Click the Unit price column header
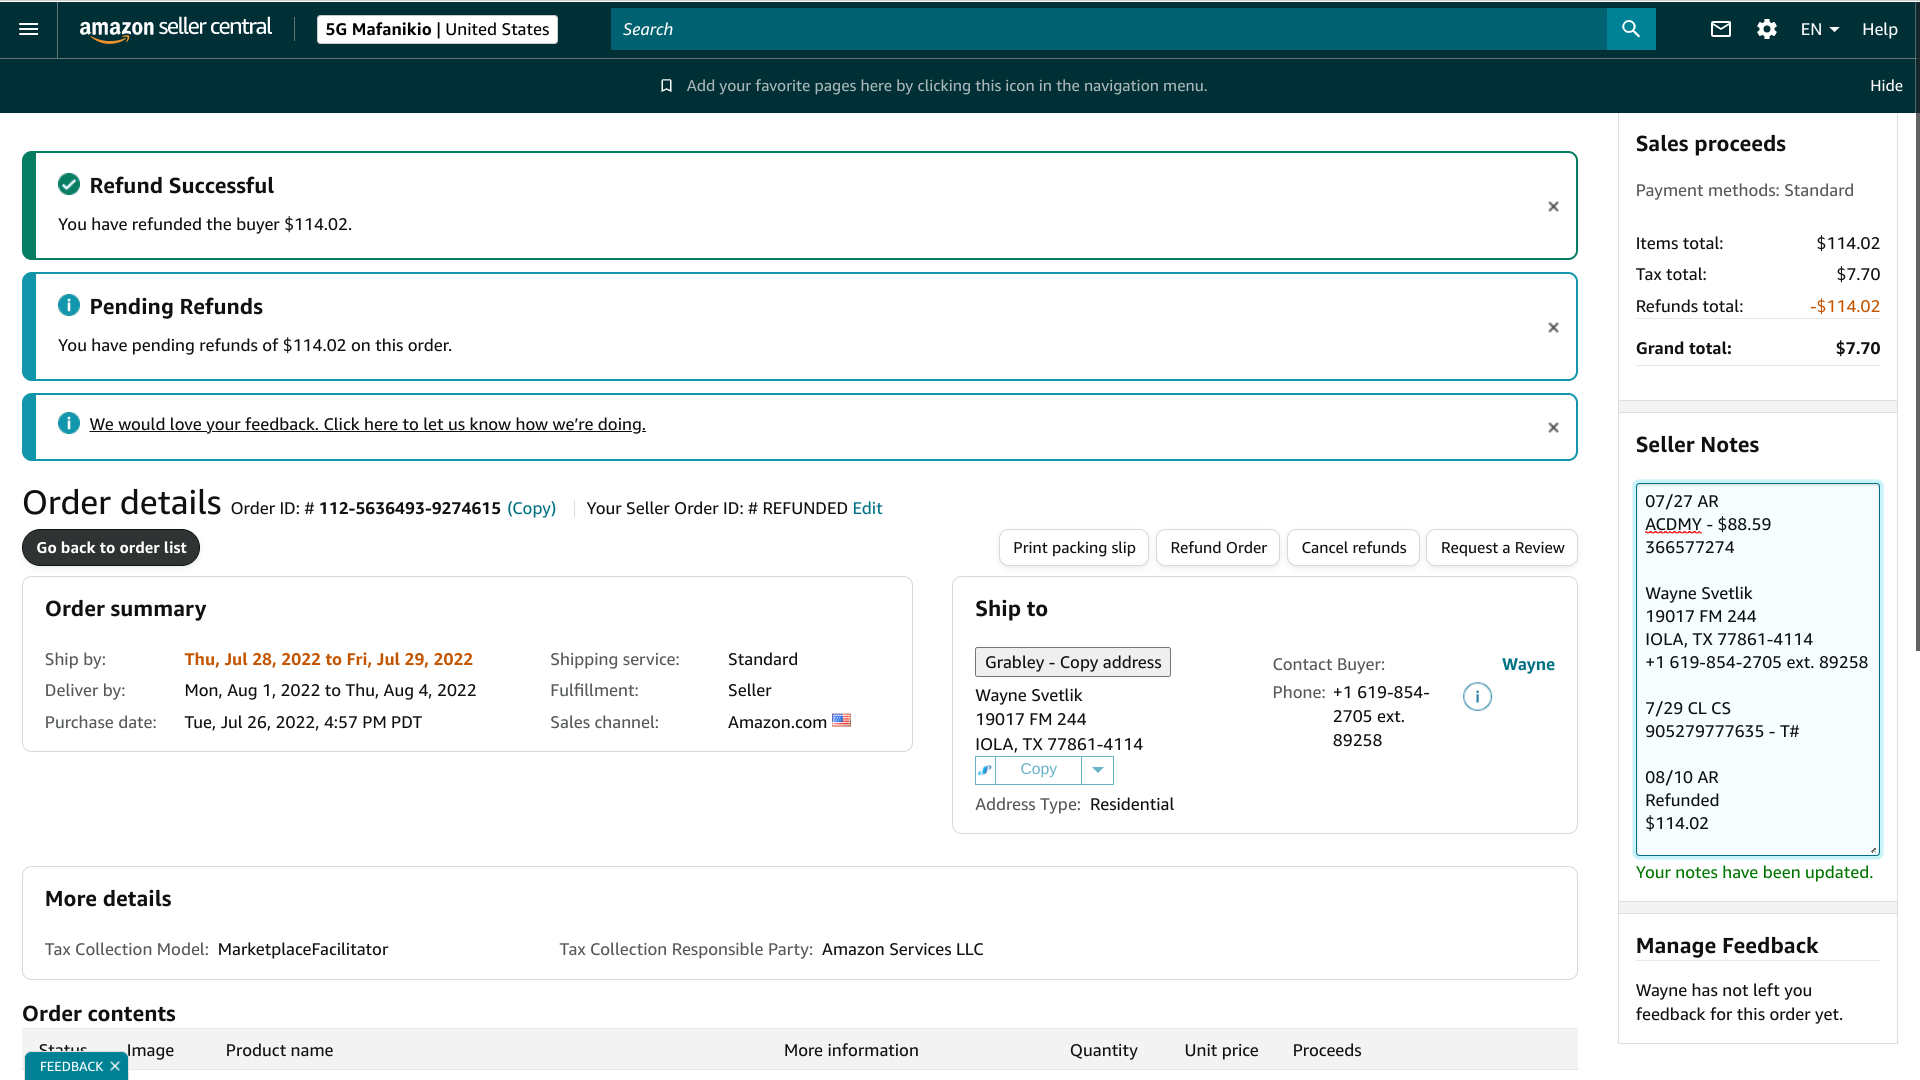1920x1080 pixels. (x=1221, y=1050)
